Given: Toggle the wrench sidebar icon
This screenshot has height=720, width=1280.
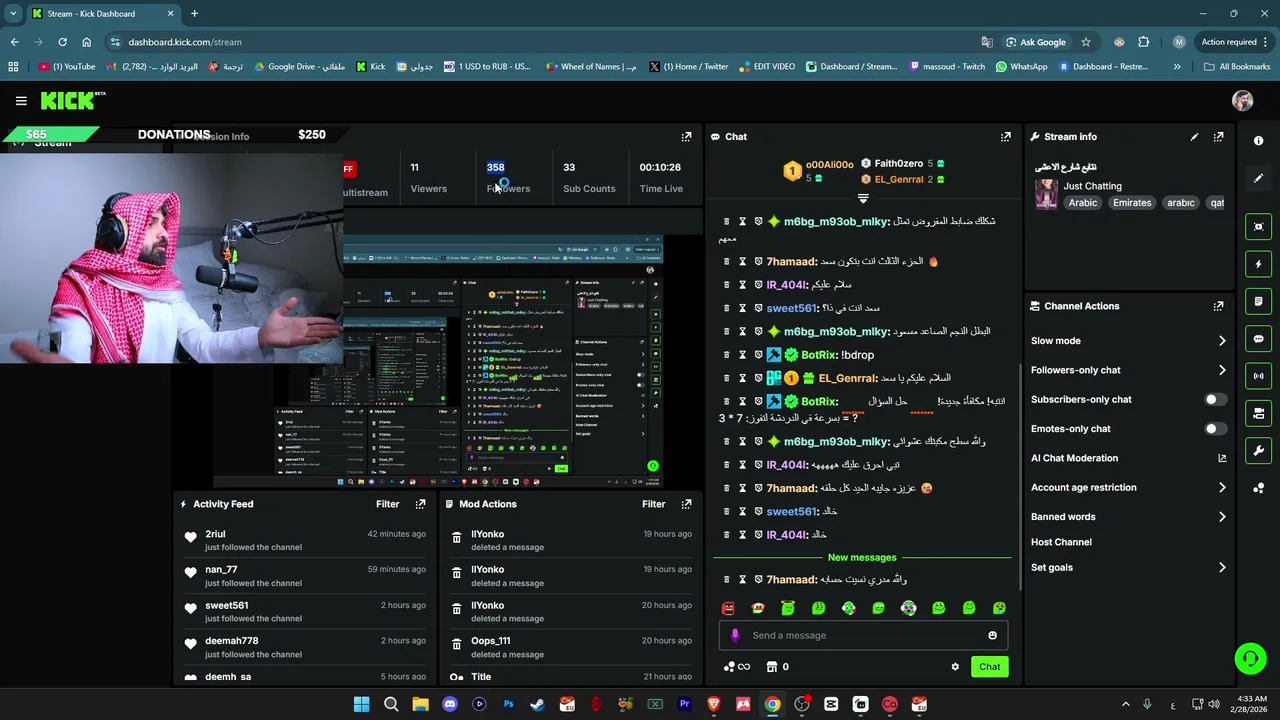Looking at the screenshot, I should tap(1259, 451).
